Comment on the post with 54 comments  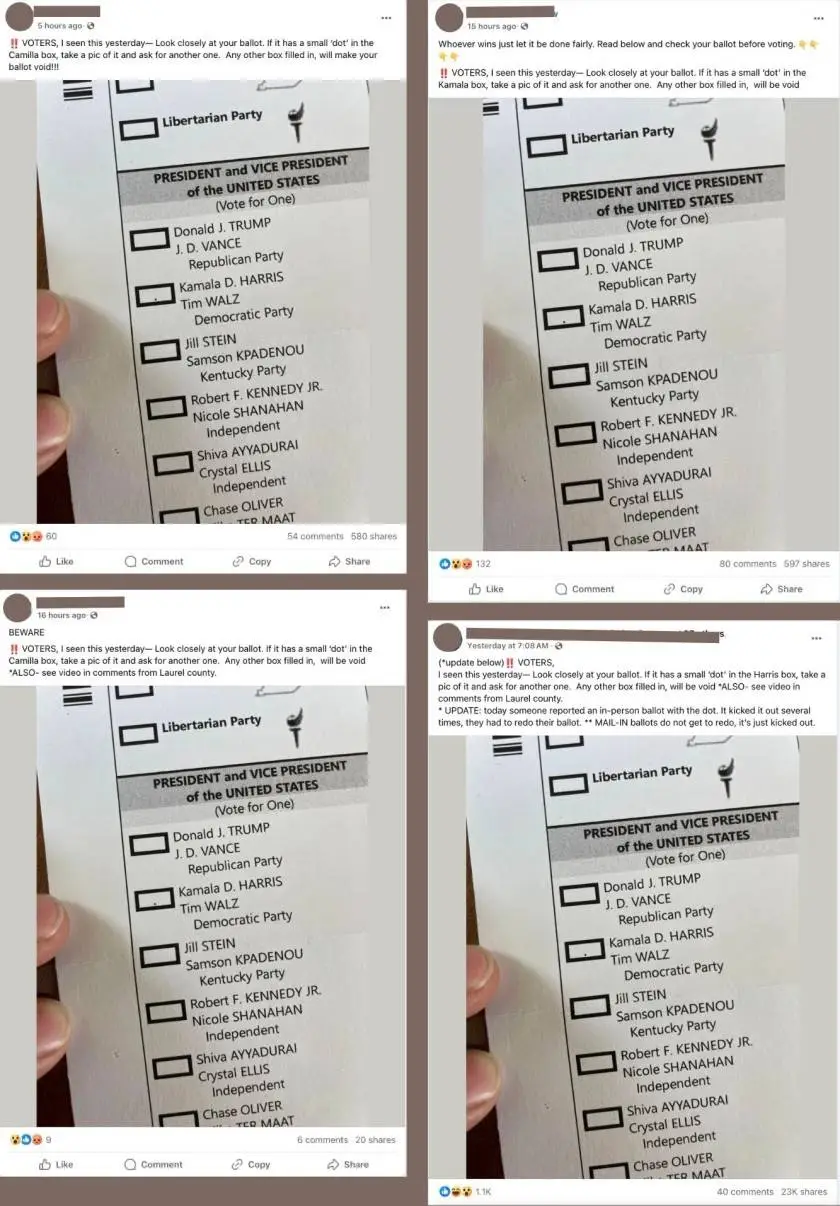(x=153, y=561)
